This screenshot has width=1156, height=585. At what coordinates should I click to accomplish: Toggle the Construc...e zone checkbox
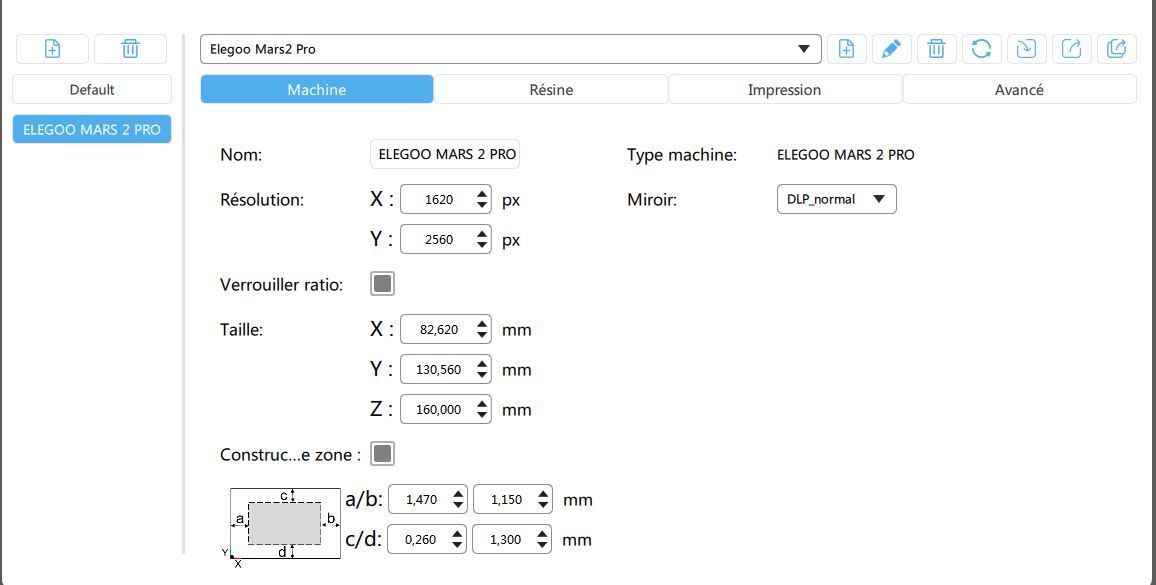(382, 454)
